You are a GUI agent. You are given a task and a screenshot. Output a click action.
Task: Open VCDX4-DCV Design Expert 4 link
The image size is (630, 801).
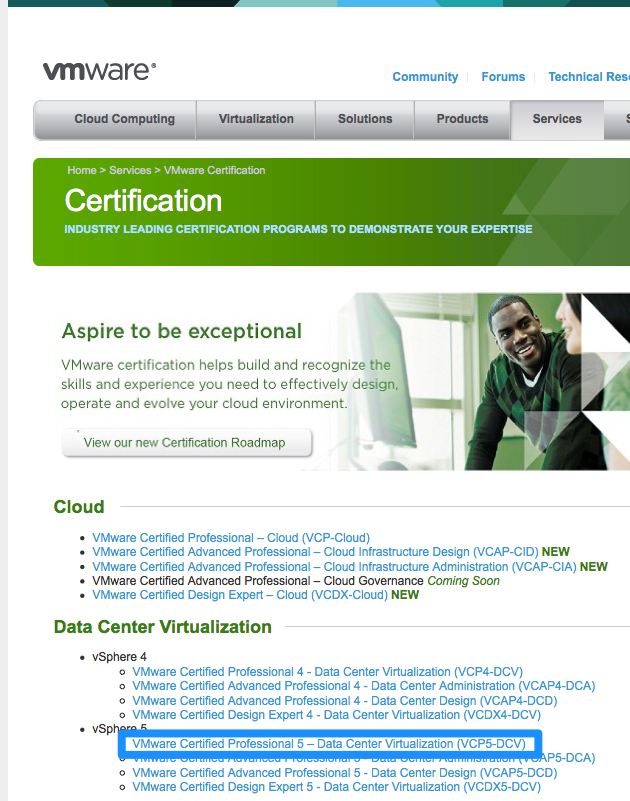click(x=336, y=715)
